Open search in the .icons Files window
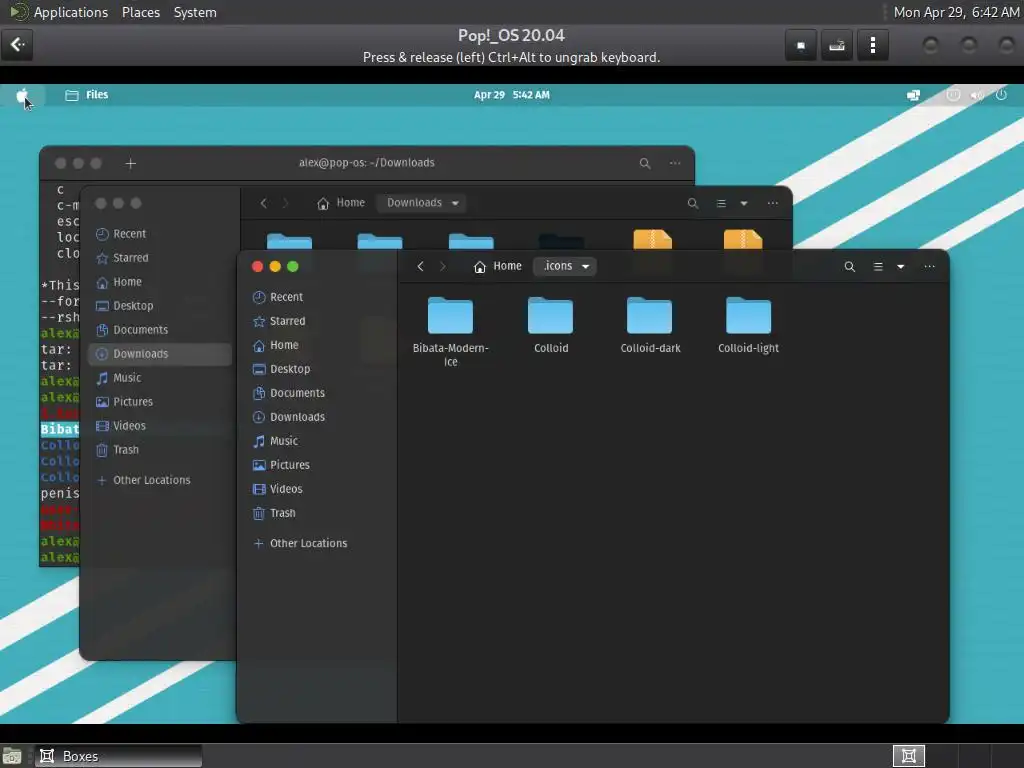 [x=850, y=266]
